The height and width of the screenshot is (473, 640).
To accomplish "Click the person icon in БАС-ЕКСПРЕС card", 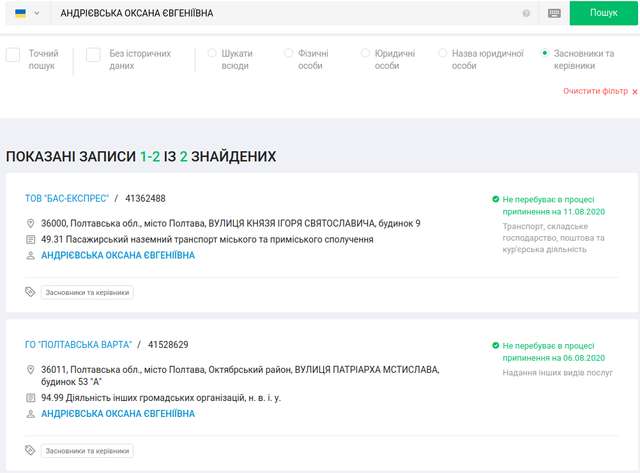I will point(30,256).
